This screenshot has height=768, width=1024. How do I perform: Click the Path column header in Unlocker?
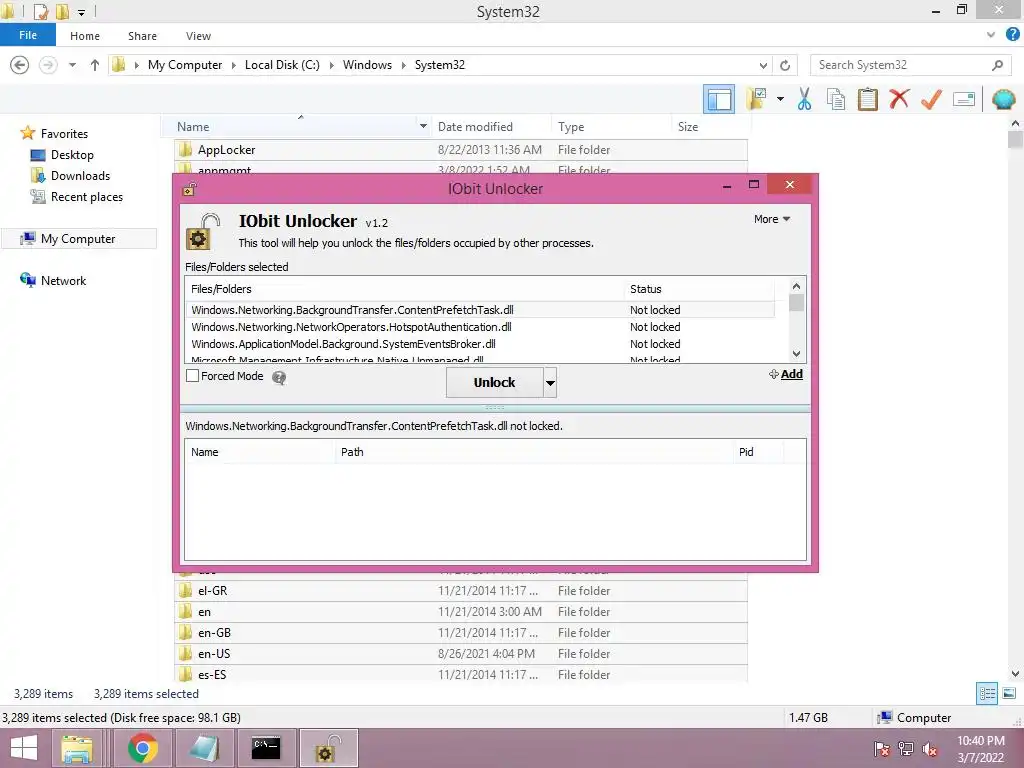pyautogui.click(x=534, y=452)
